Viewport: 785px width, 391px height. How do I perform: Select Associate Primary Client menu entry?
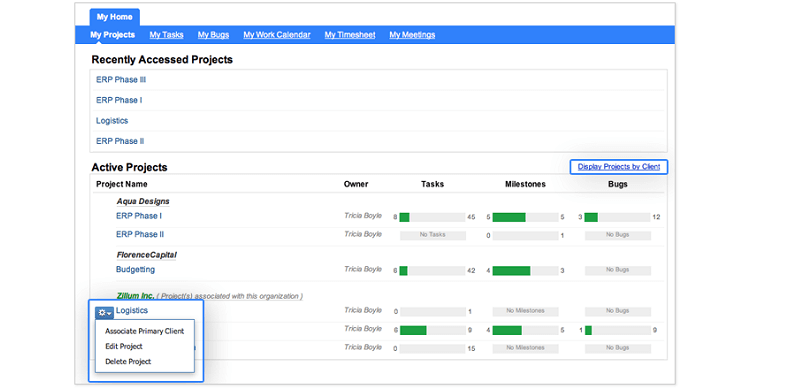tap(145, 331)
